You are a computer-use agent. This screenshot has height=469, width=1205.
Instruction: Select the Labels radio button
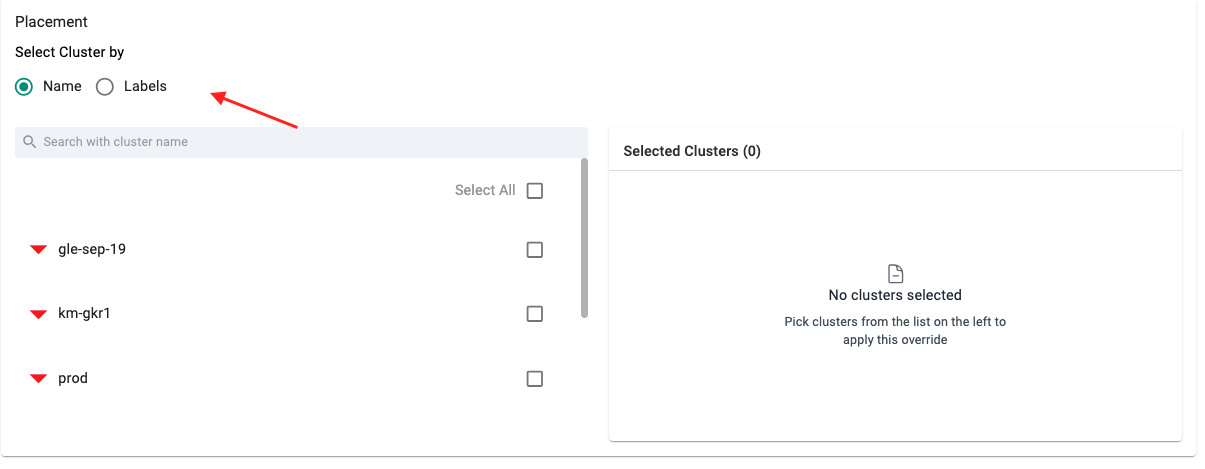pos(105,87)
